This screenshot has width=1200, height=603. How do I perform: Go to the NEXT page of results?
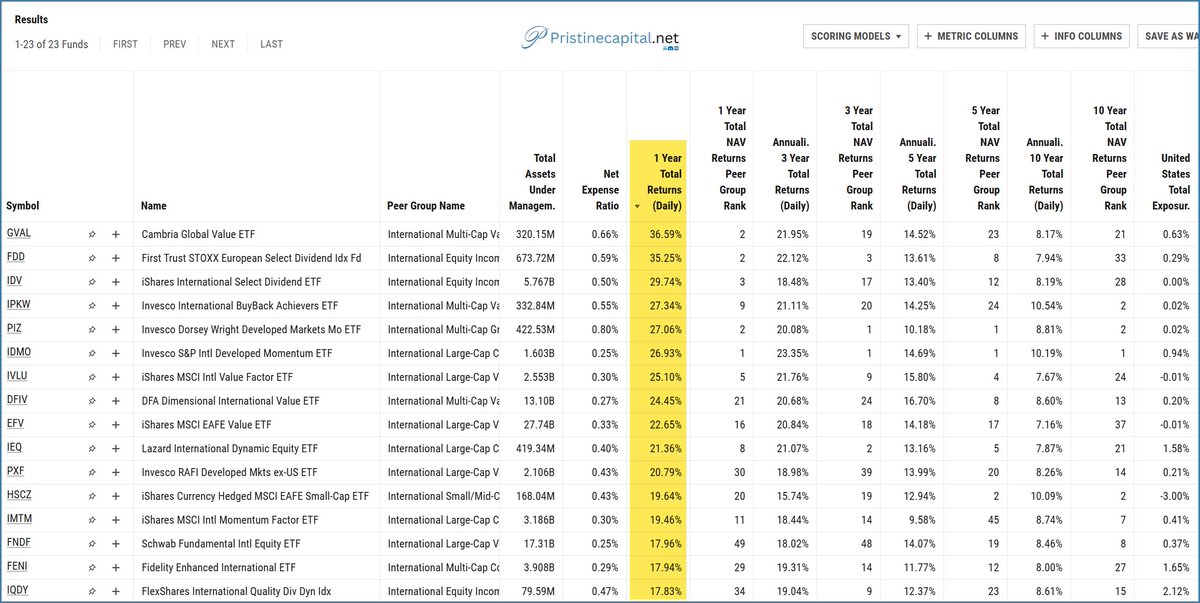click(x=223, y=44)
